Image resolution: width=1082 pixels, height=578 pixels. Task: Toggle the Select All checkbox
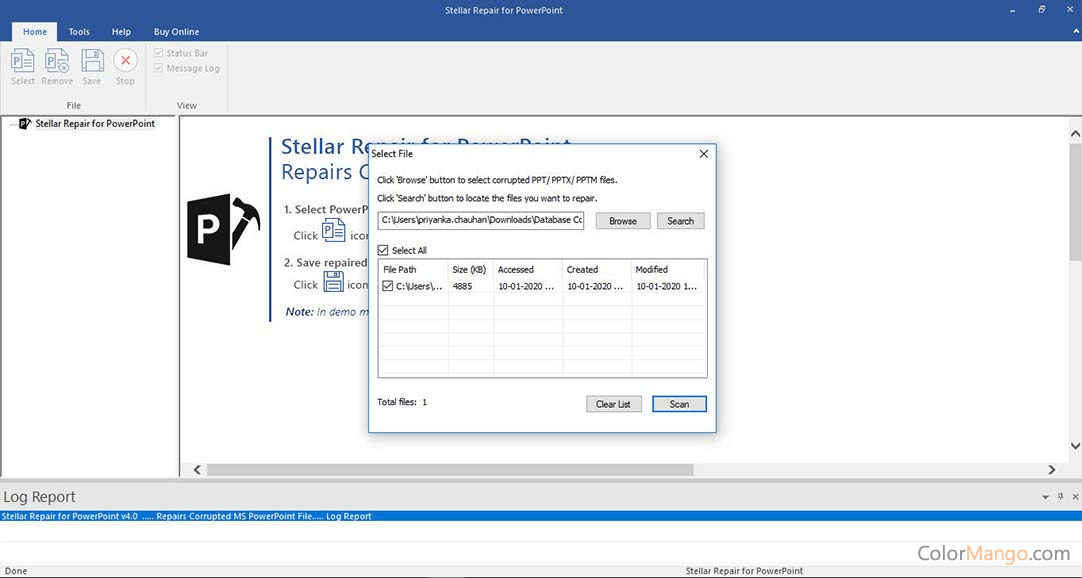pyautogui.click(x=383, y=250)
